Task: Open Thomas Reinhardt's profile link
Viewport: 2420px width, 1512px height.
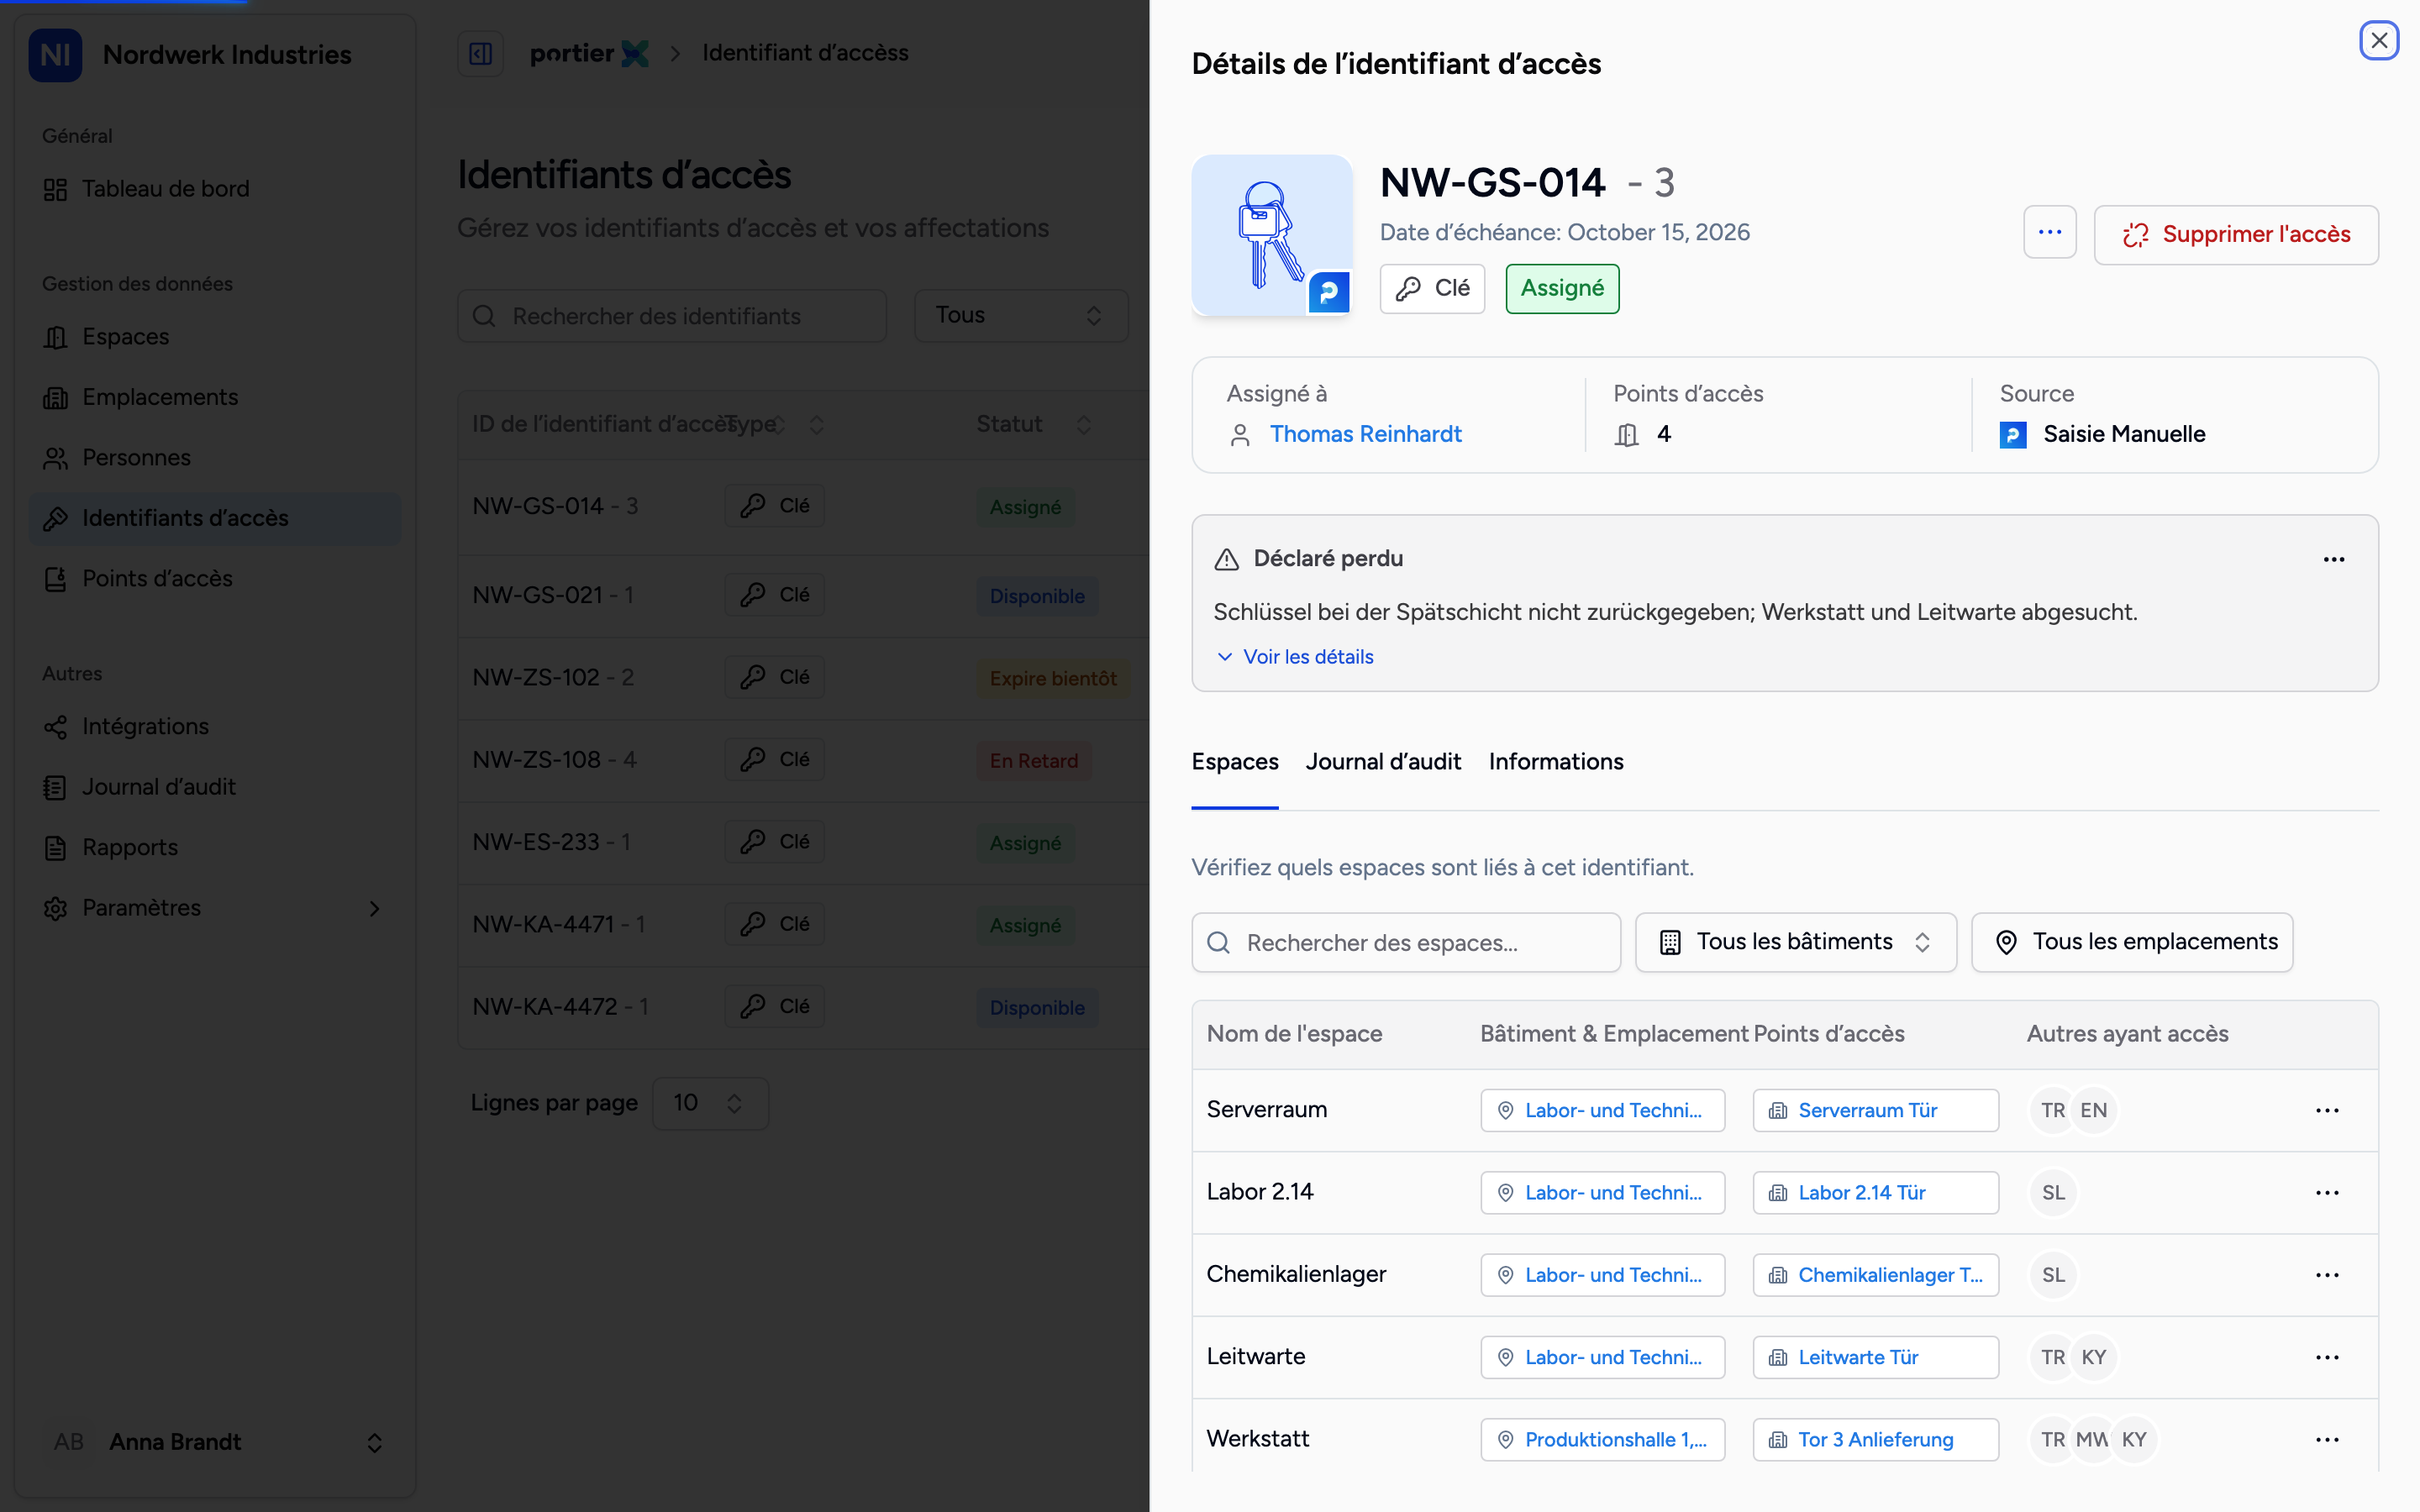Action: tap(1365, 434)
